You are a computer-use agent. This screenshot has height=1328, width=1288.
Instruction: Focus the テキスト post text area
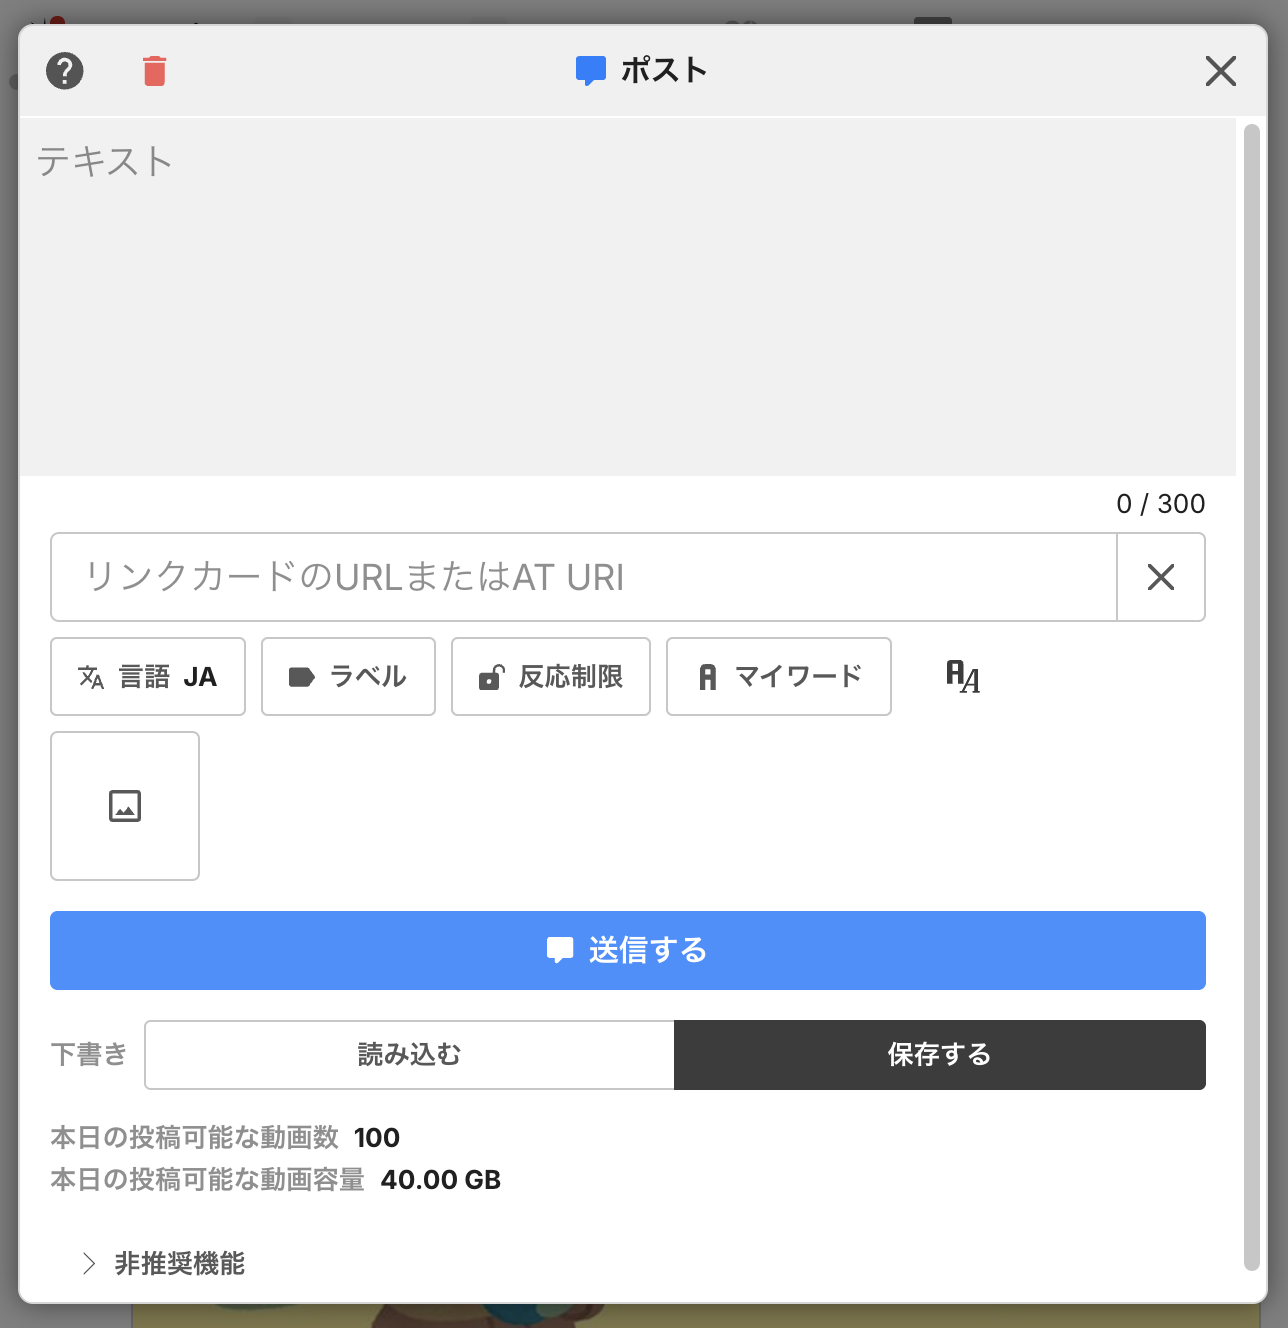627,296
